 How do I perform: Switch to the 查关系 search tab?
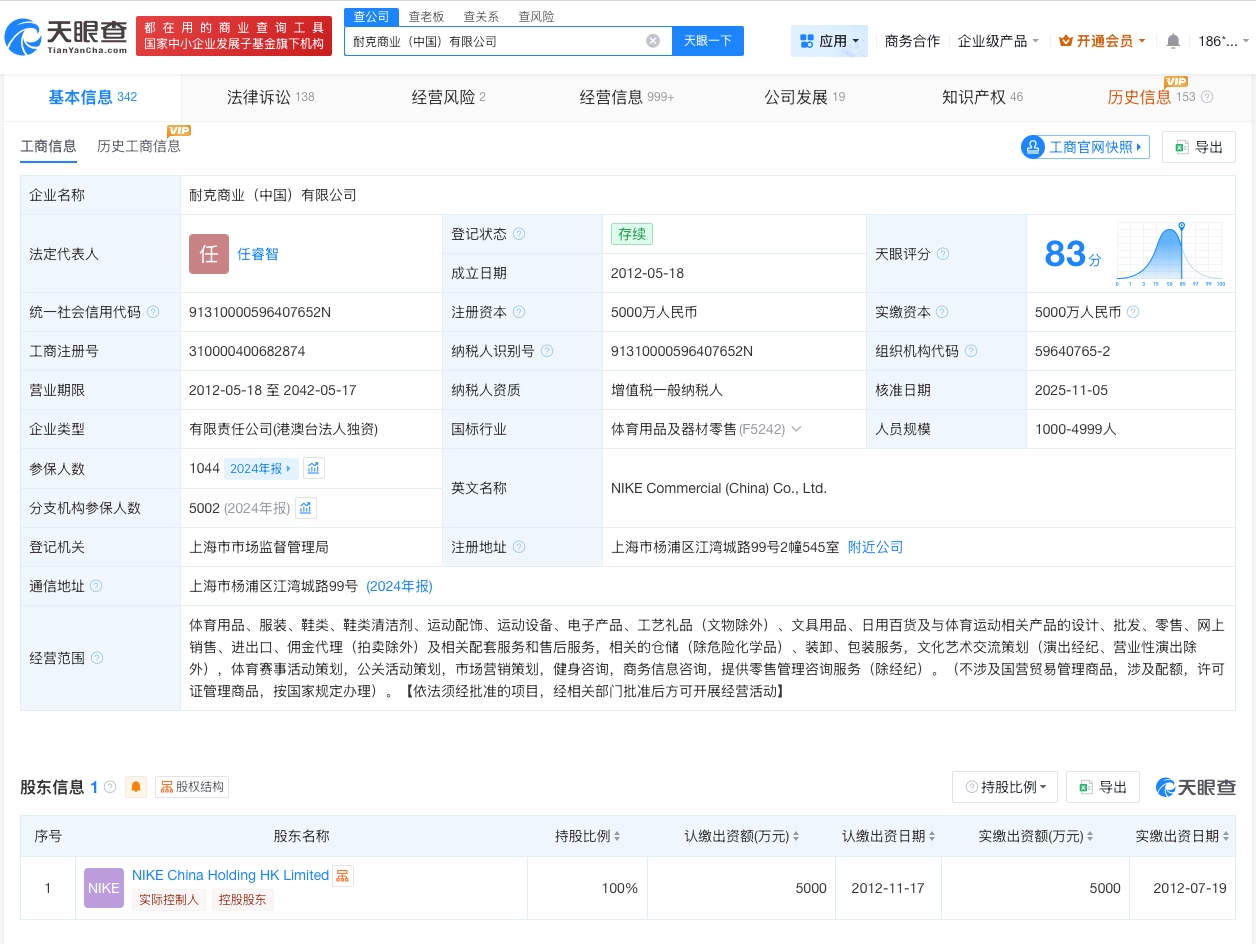click(x=481, y=17)
